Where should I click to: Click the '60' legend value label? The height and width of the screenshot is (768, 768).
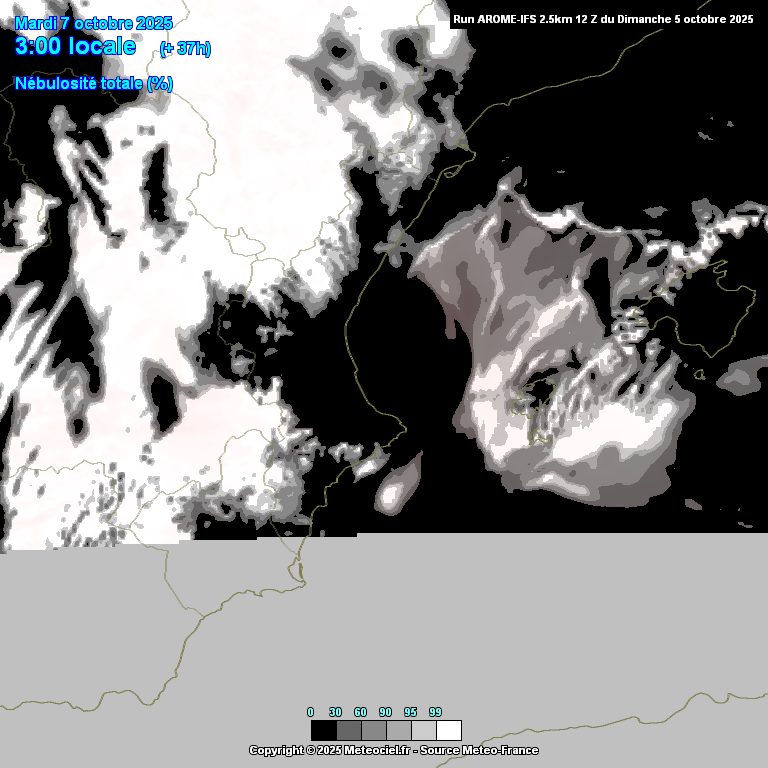point(360,712)
